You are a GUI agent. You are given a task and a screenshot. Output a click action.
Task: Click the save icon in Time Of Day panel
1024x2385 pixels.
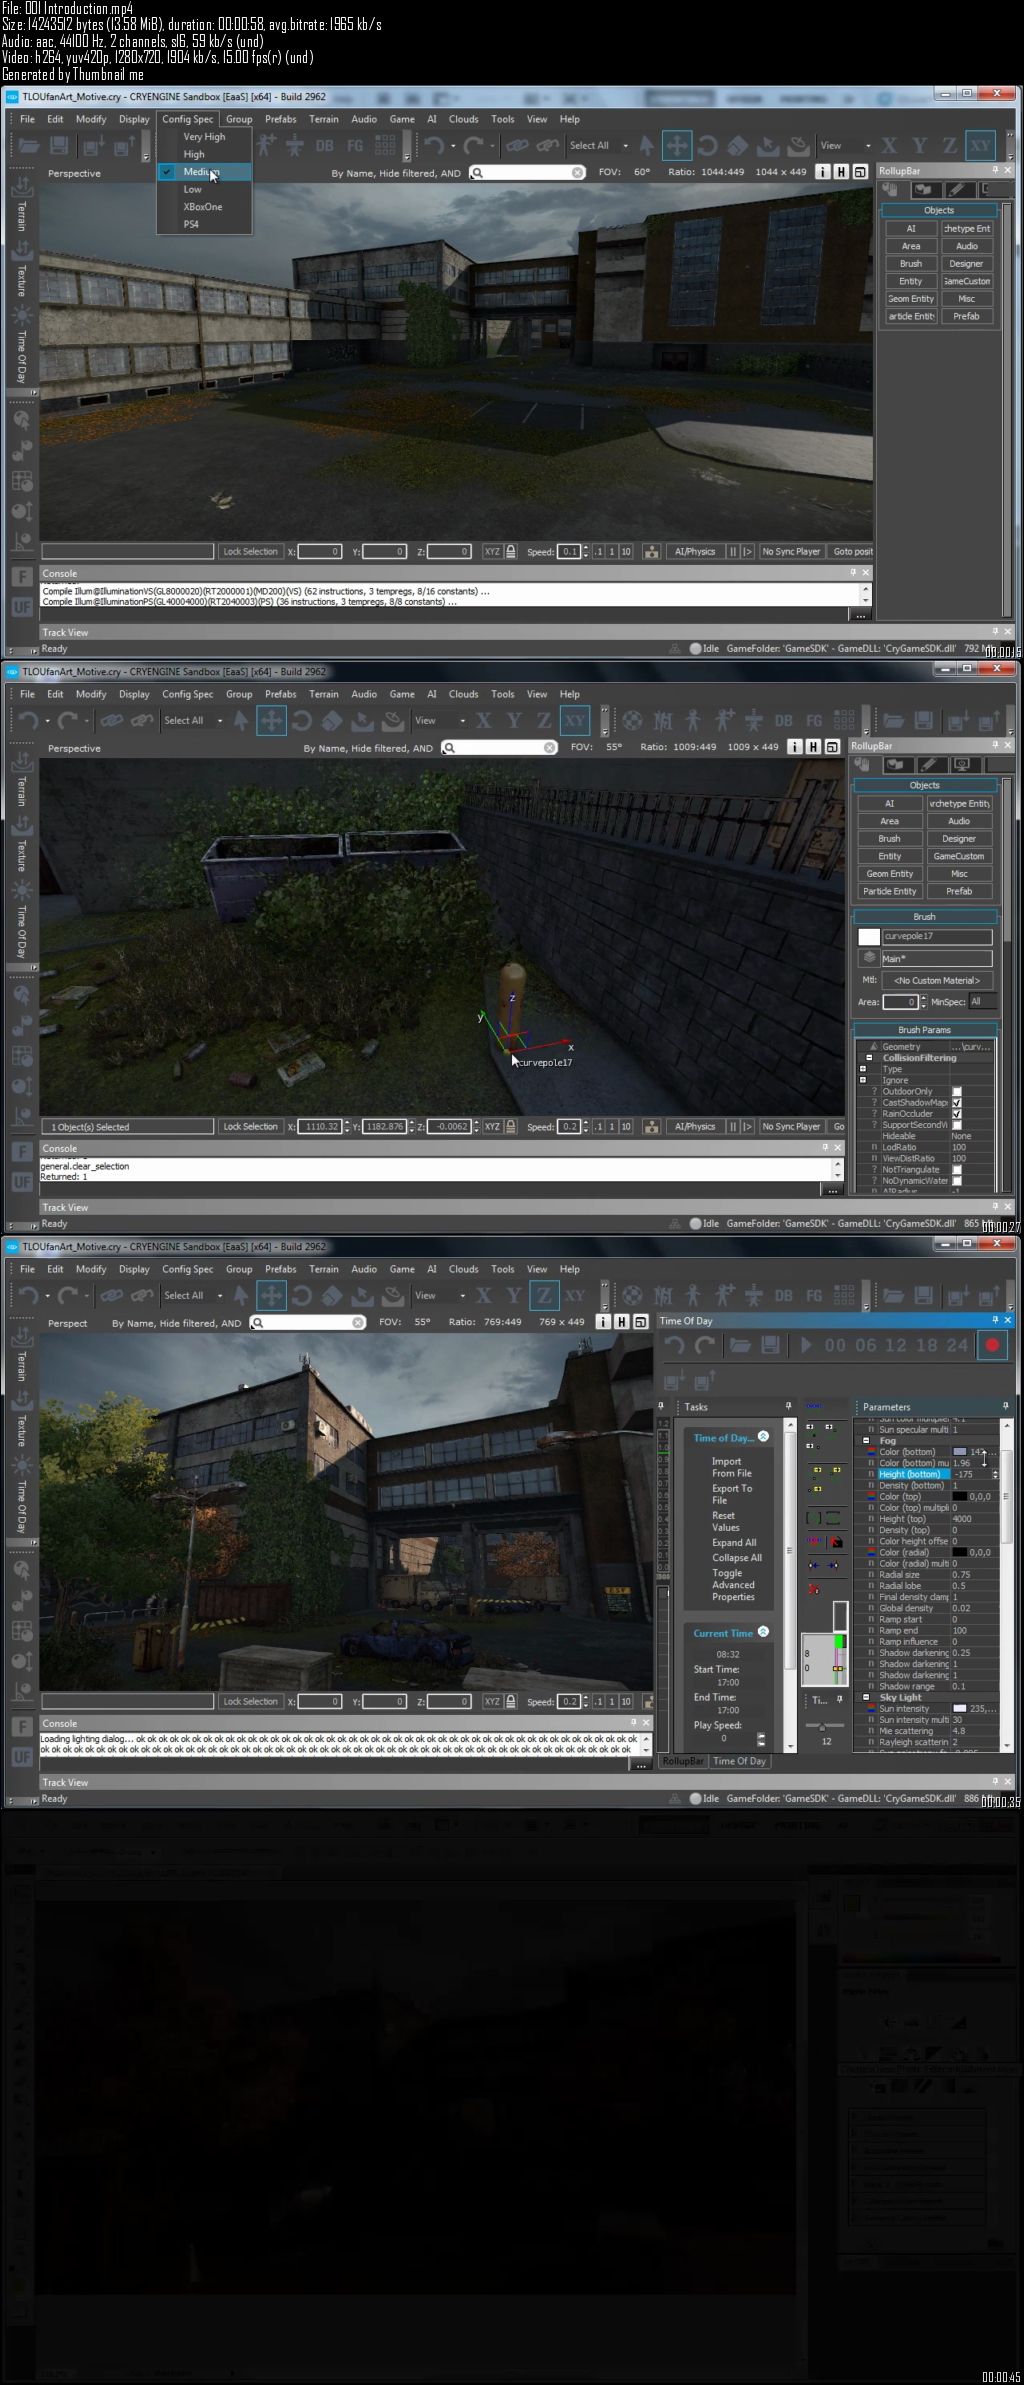point(770,1346)
